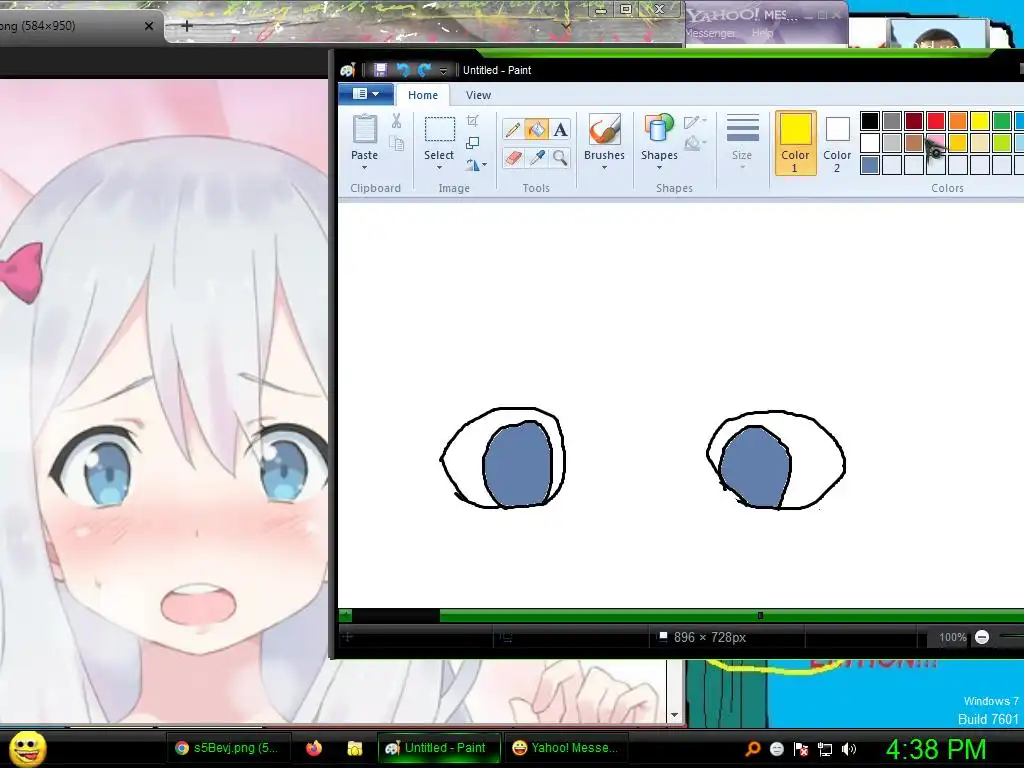
Task: Select the Magnifier tool
Action: coord(560,157)
